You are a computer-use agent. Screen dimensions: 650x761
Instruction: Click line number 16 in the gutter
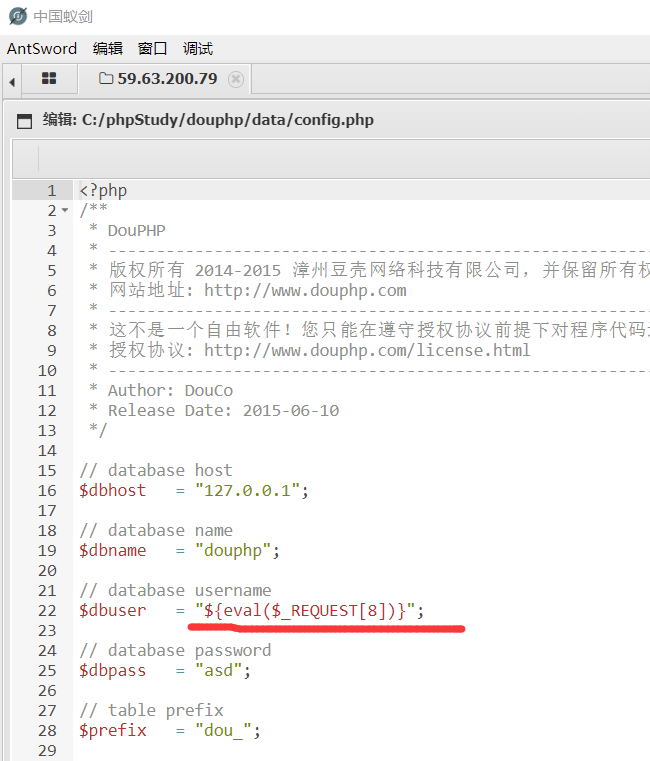click(x=47, y=490)
